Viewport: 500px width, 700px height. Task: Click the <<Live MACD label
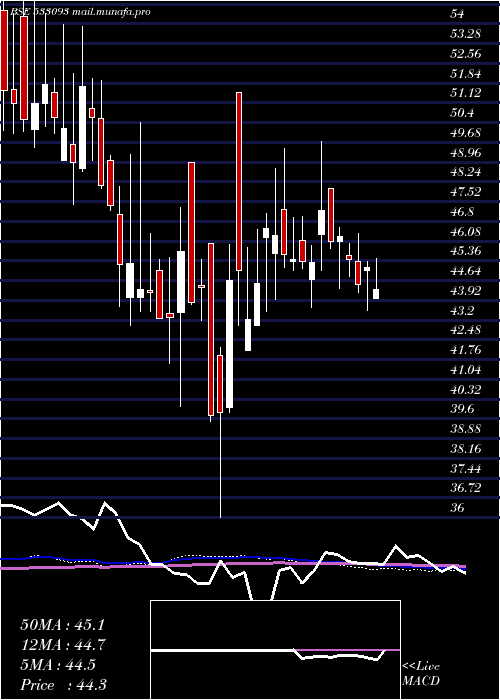point(421,674)
